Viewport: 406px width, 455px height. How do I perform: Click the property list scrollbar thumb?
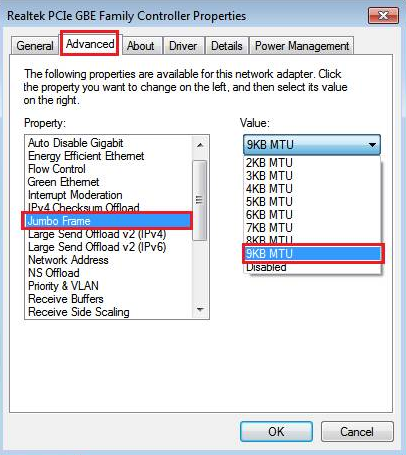click(200, 200)
